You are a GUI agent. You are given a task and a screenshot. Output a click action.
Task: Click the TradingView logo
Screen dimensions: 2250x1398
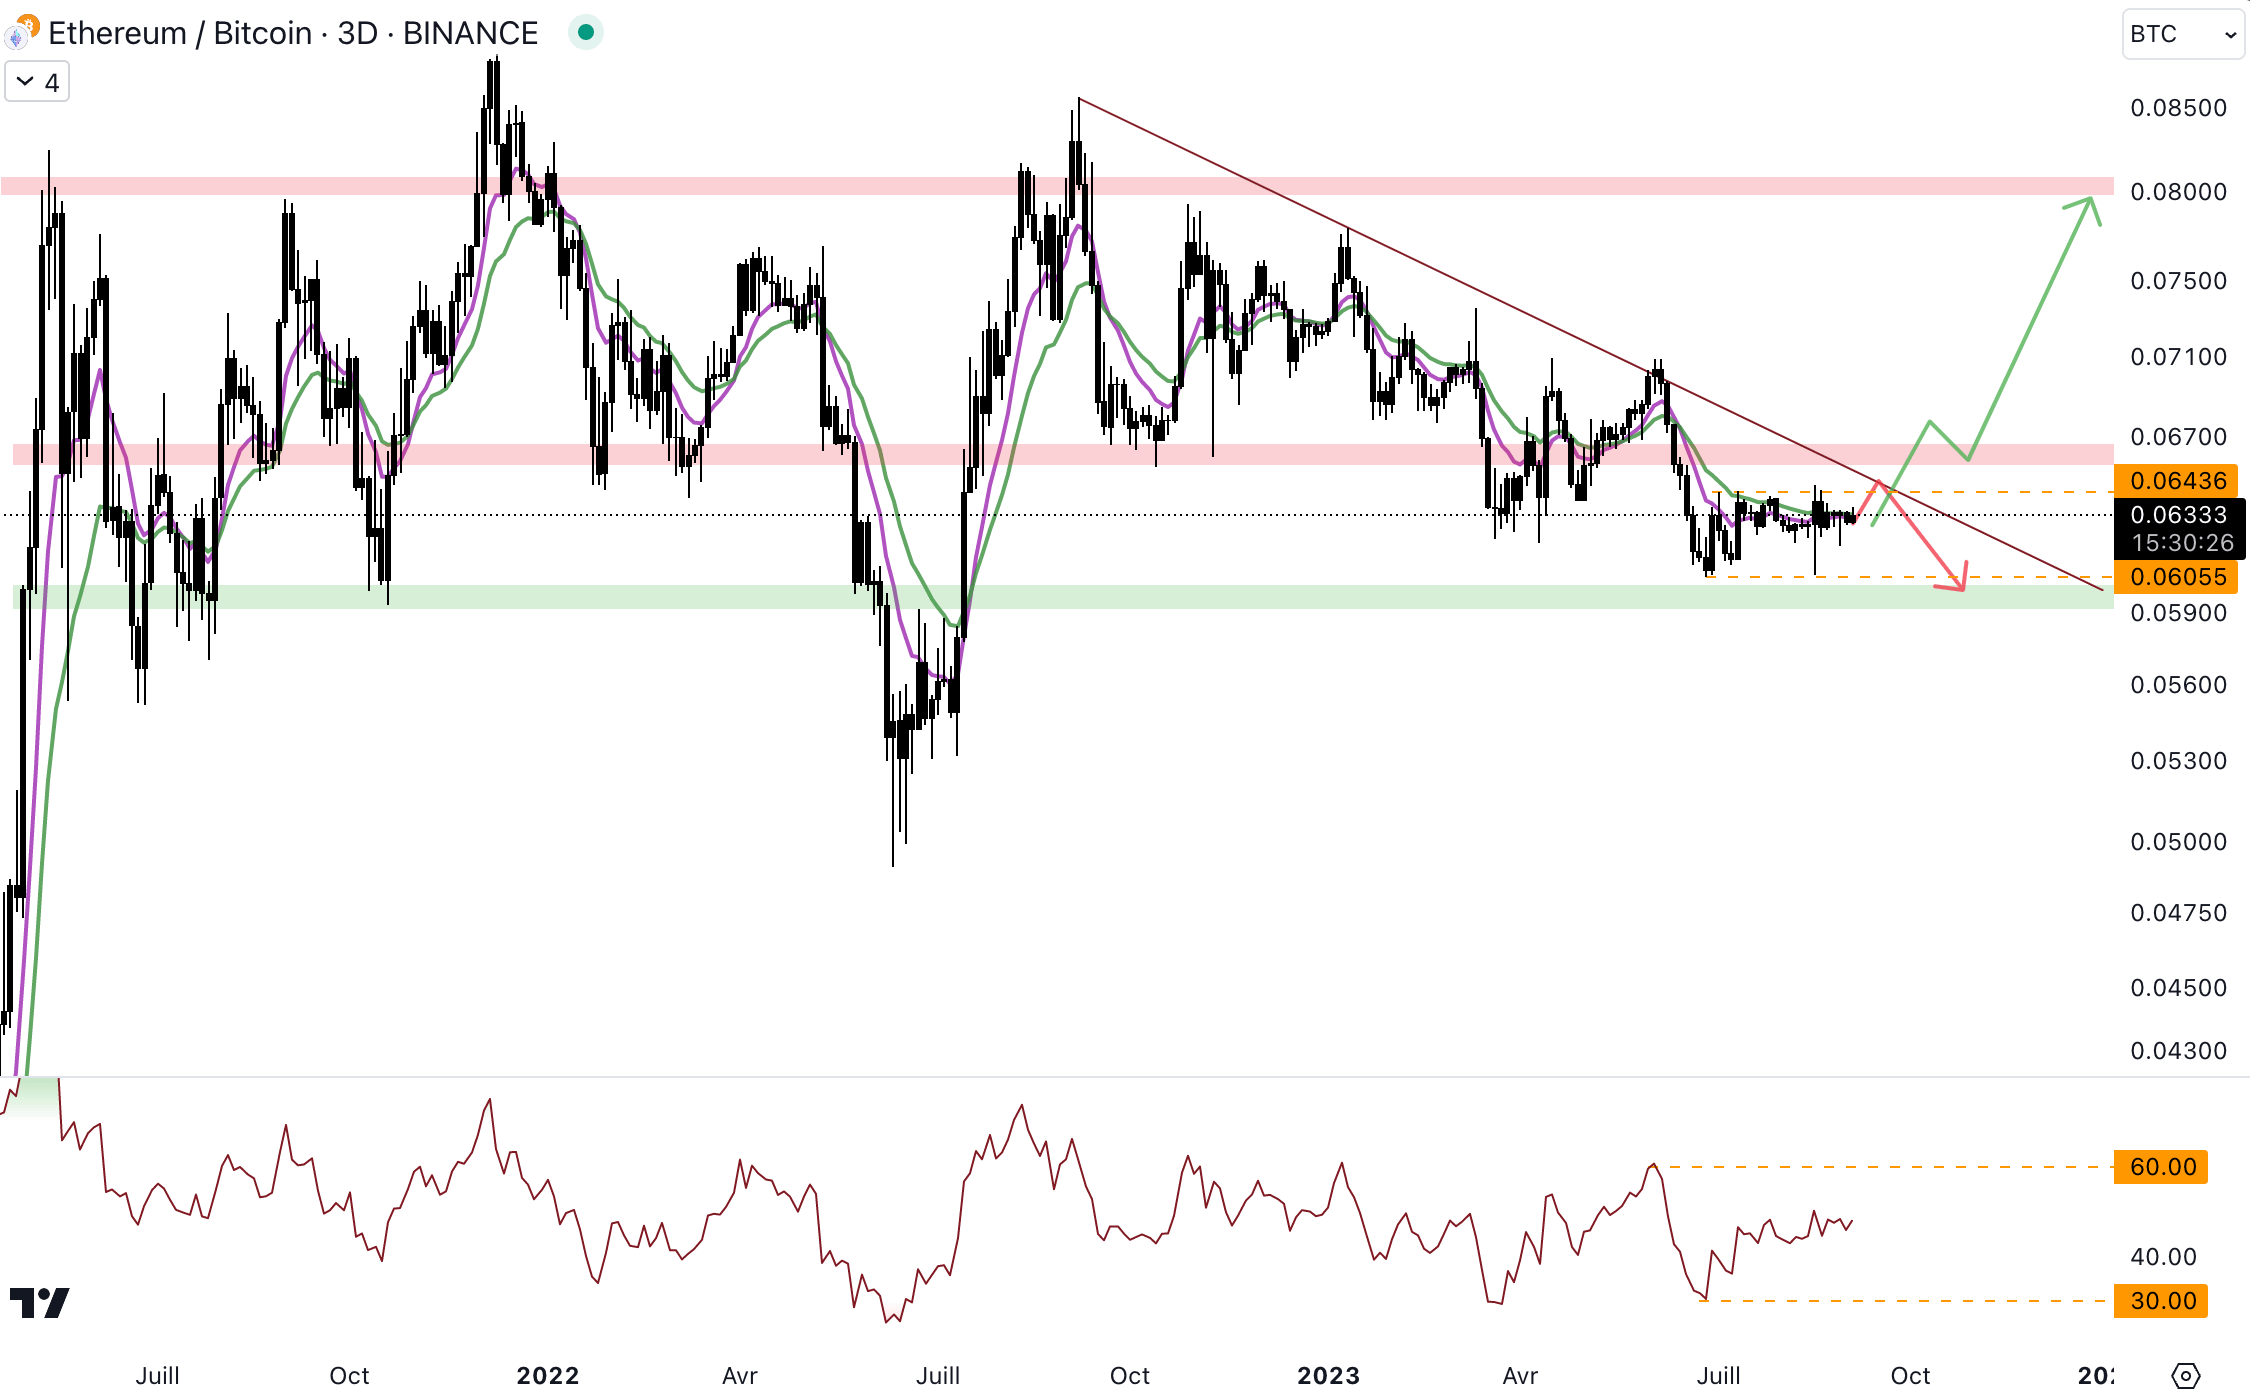[x=40, y=1302]
